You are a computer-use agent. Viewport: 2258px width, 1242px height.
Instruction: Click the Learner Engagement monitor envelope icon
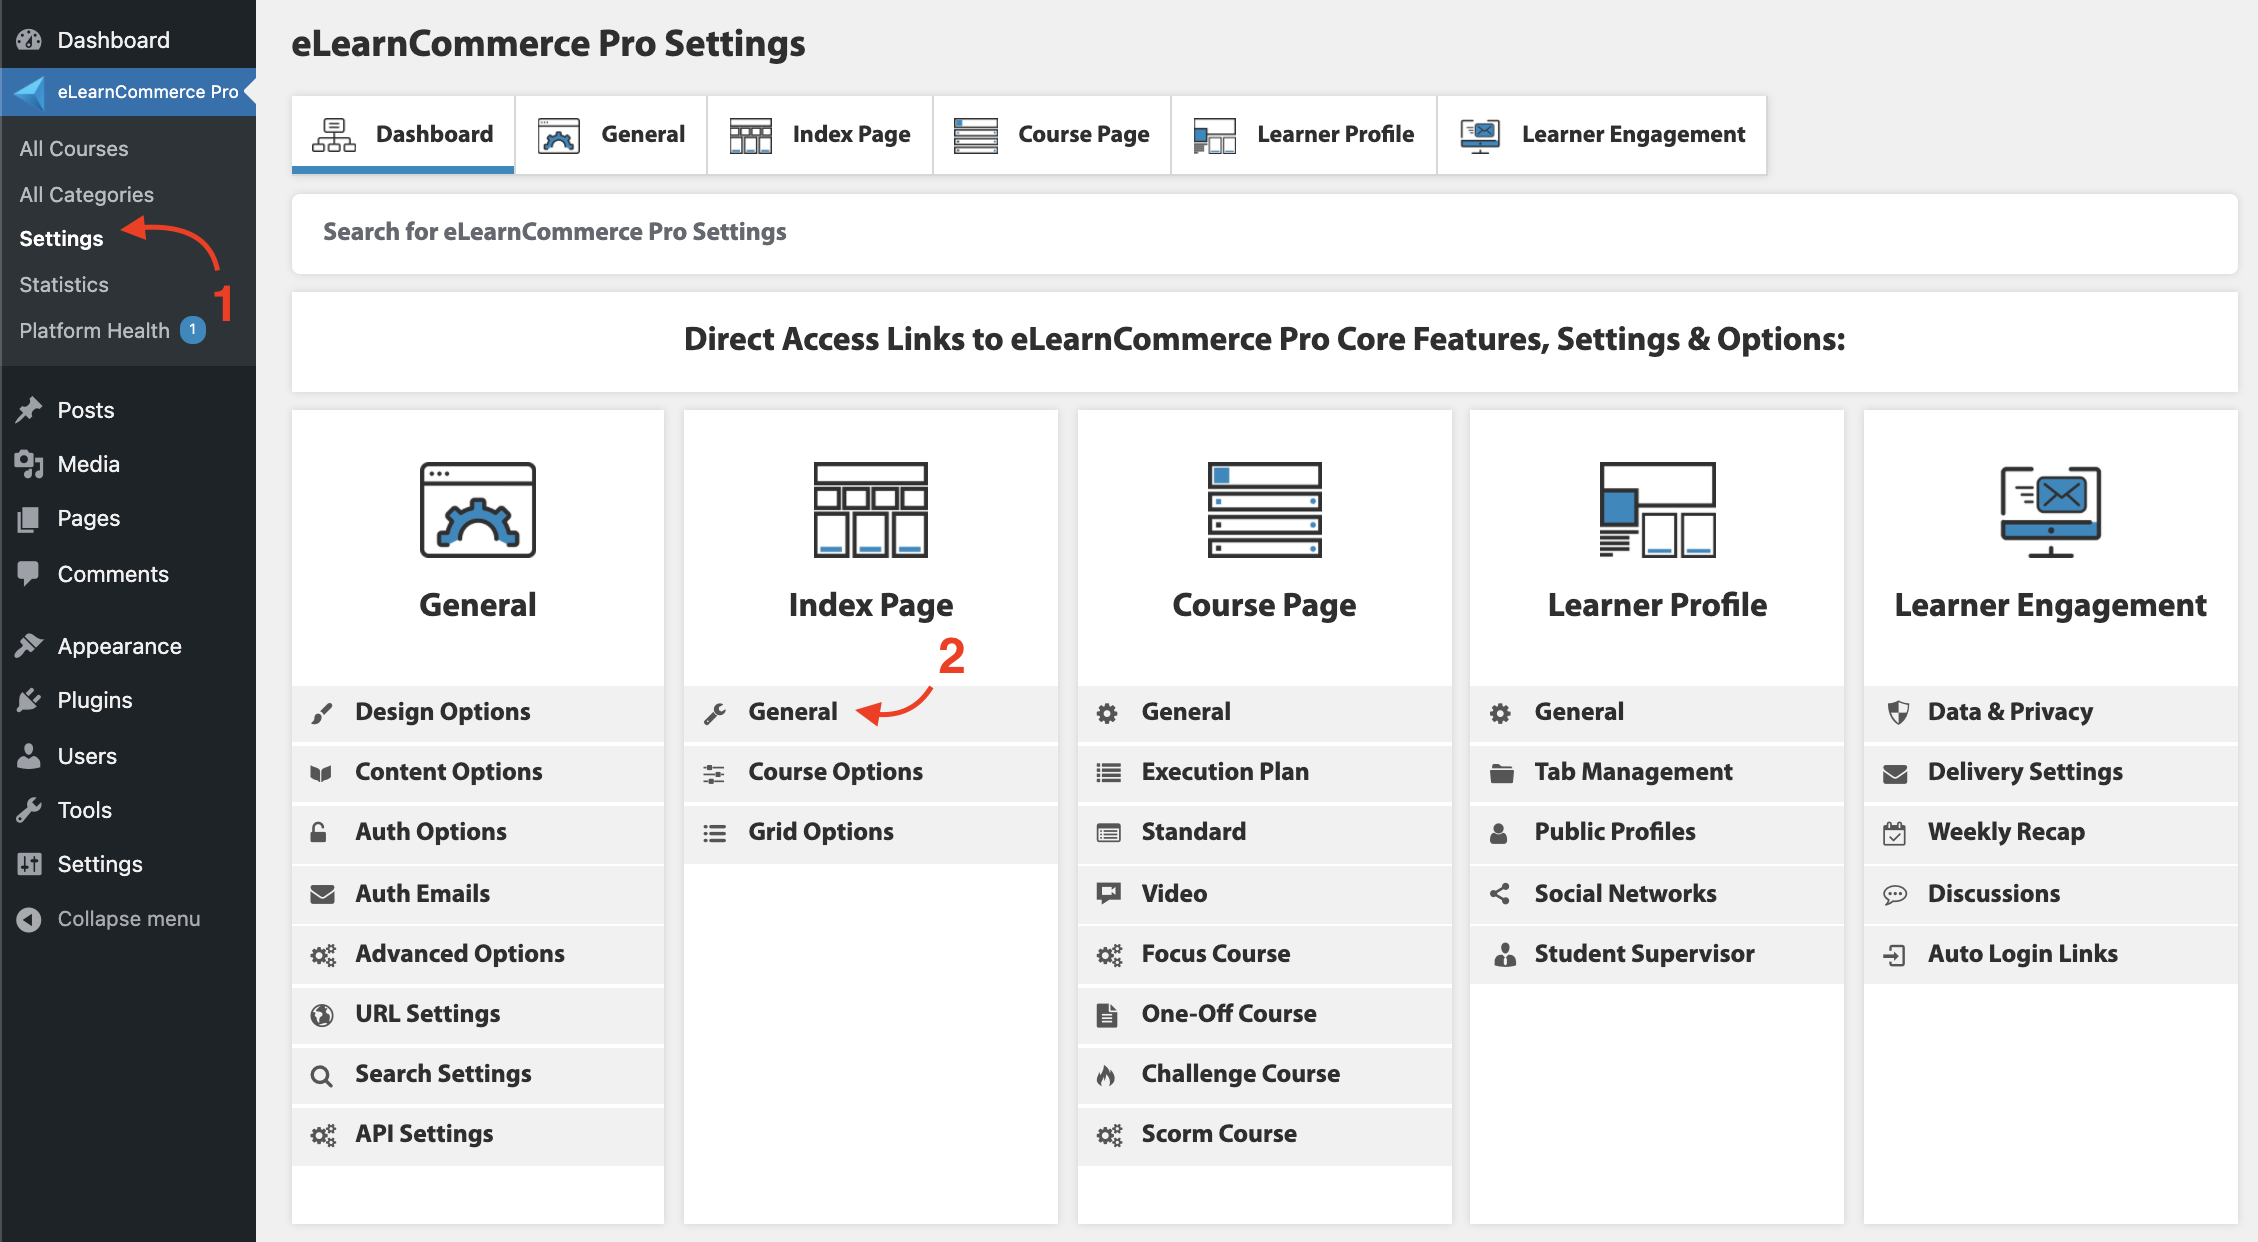[x=2050, y=510]
